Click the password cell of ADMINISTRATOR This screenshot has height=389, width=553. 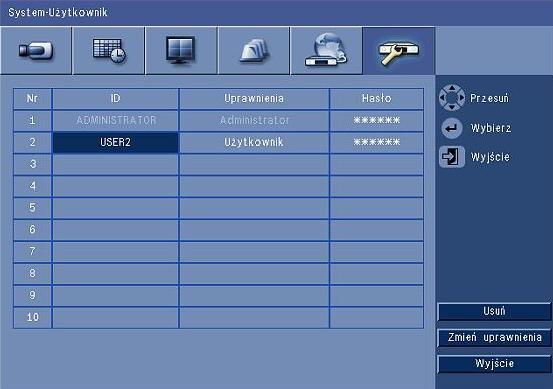point(377,121)
